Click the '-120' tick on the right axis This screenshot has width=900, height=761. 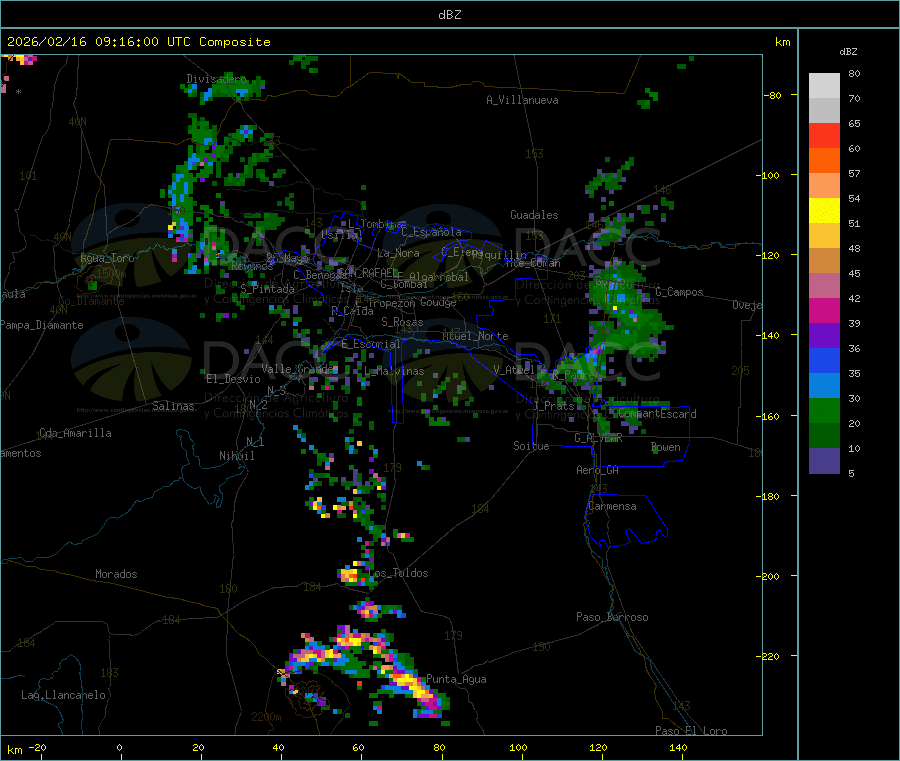coord(768,255)
